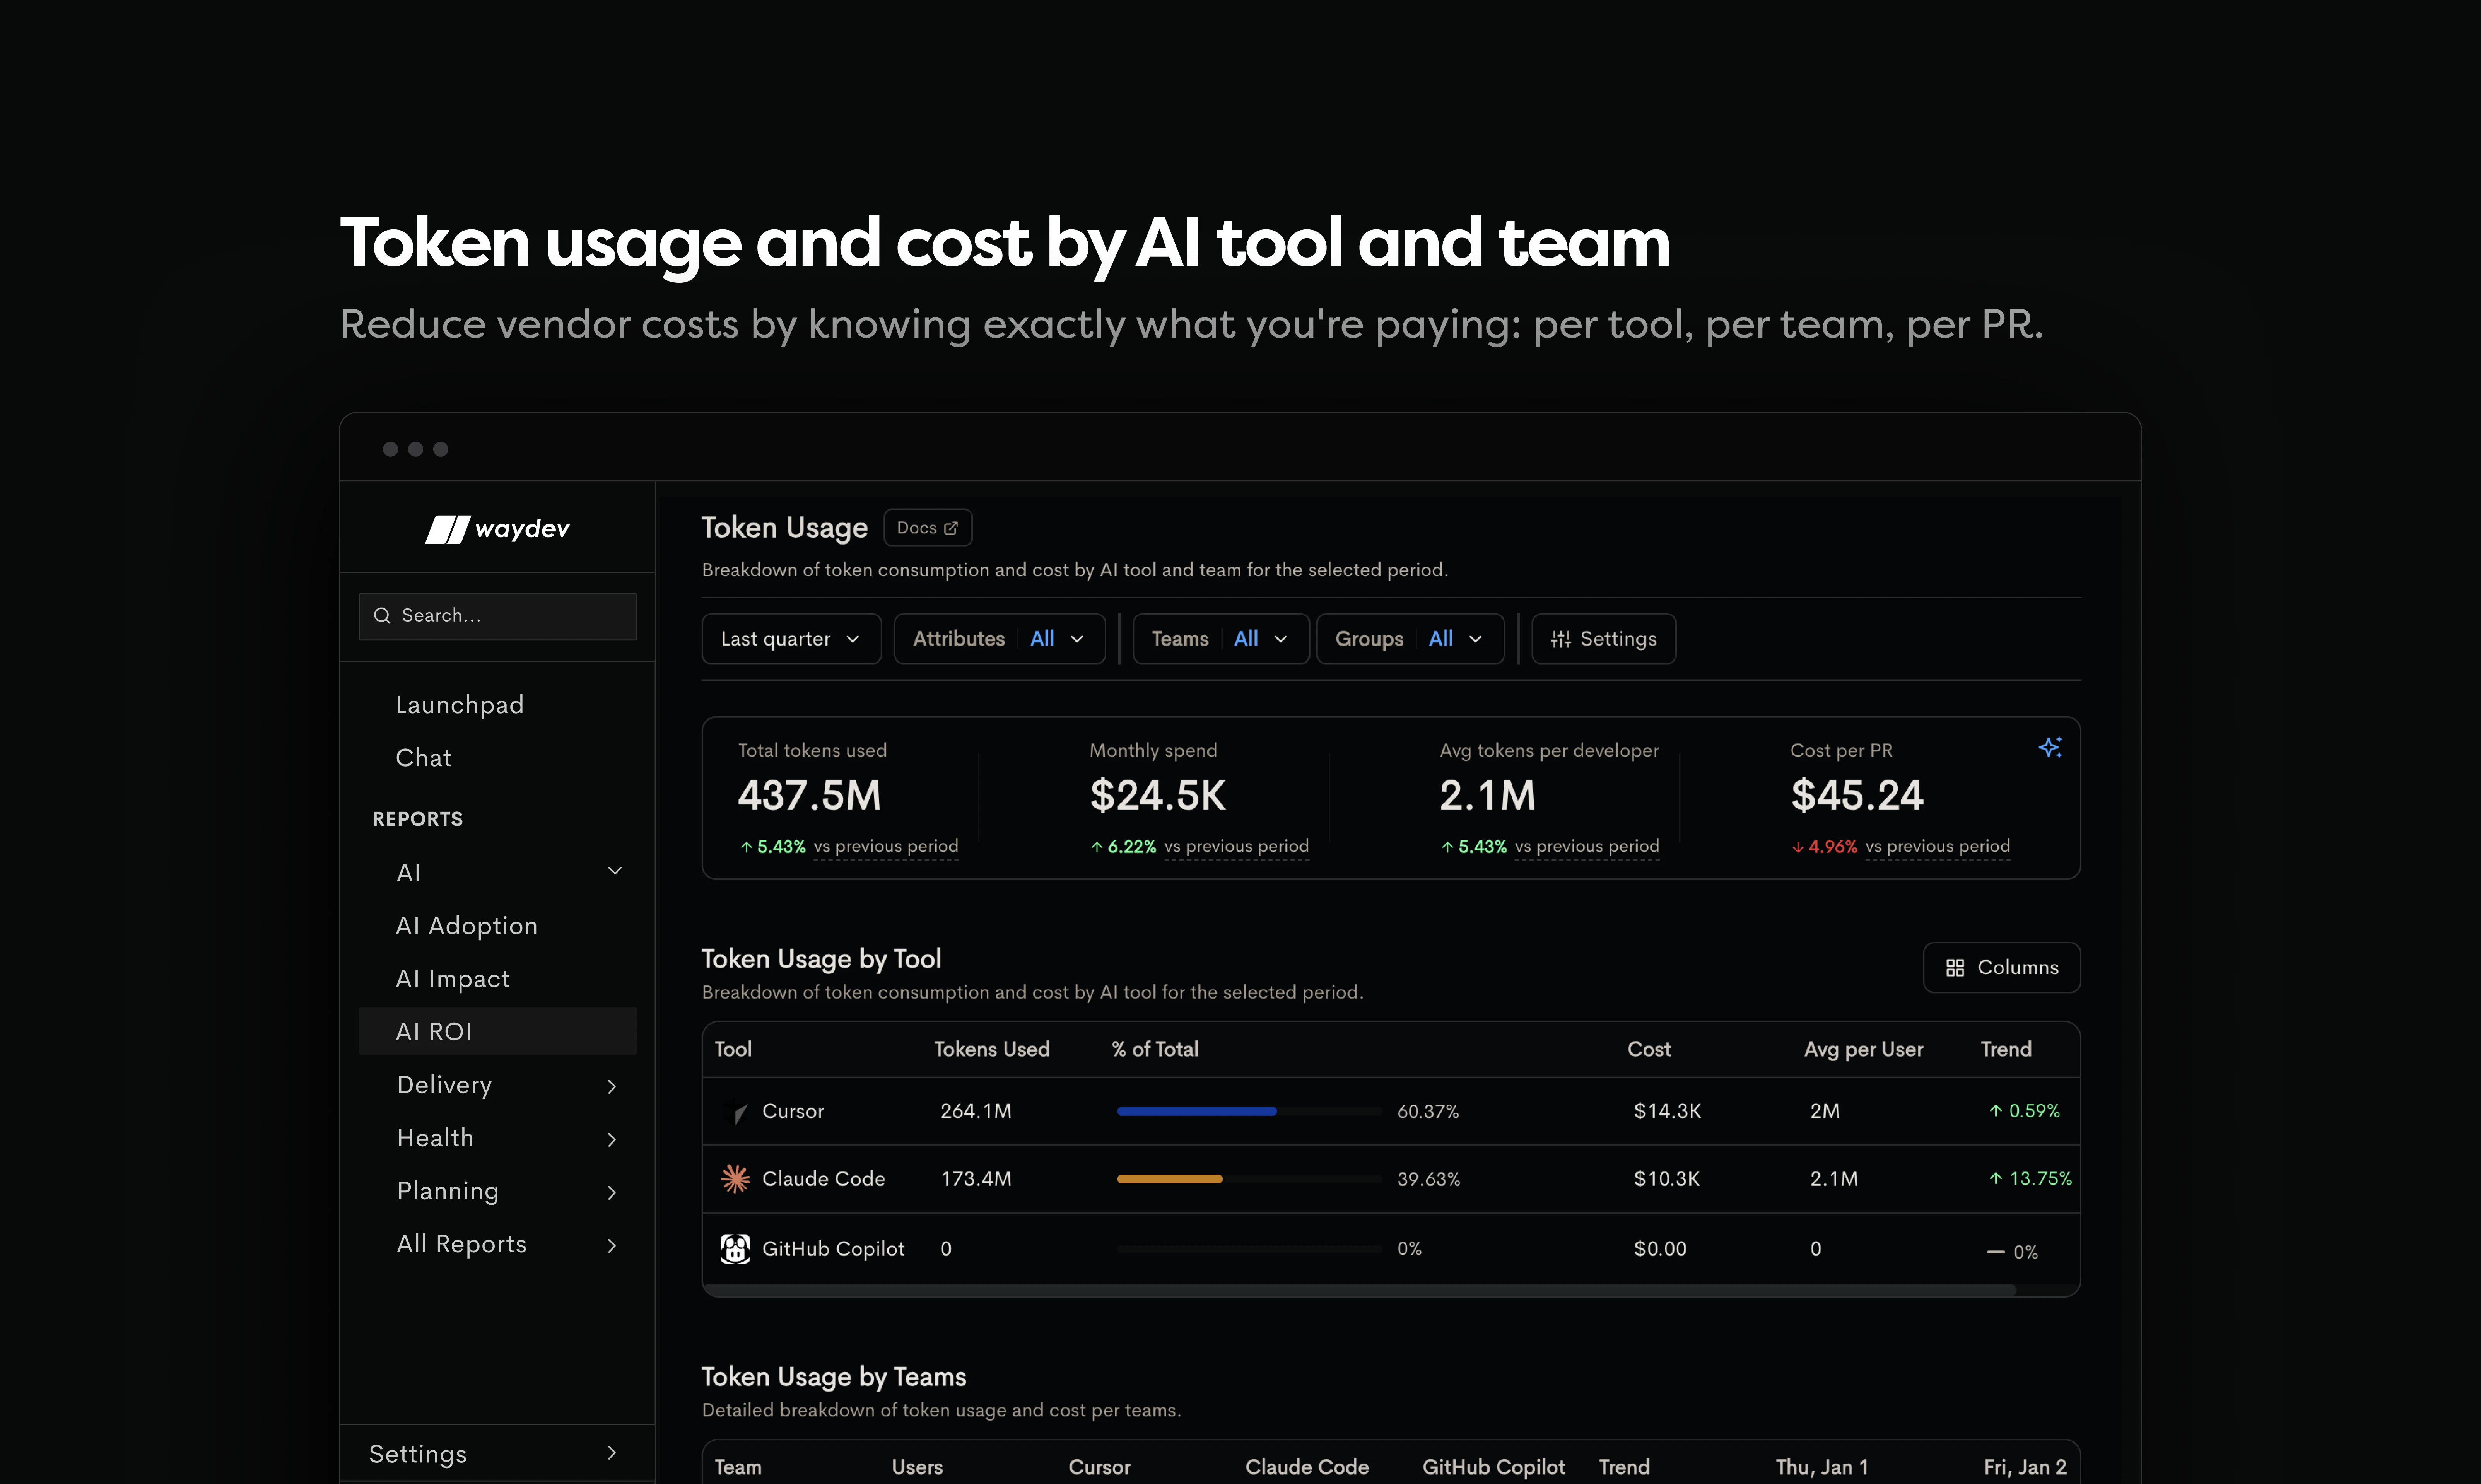Select the AI ROI report

497,1031
